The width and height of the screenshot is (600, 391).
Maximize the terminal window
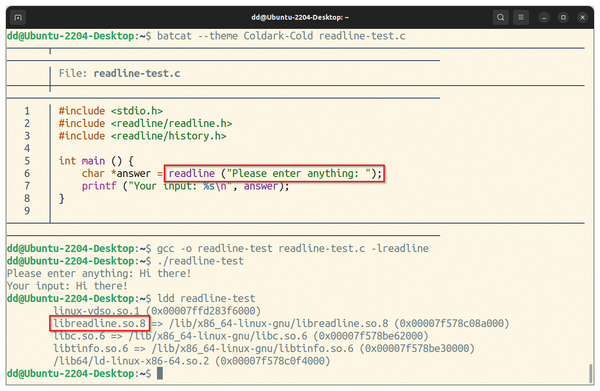pyautogui.click(x=563, y=18)
